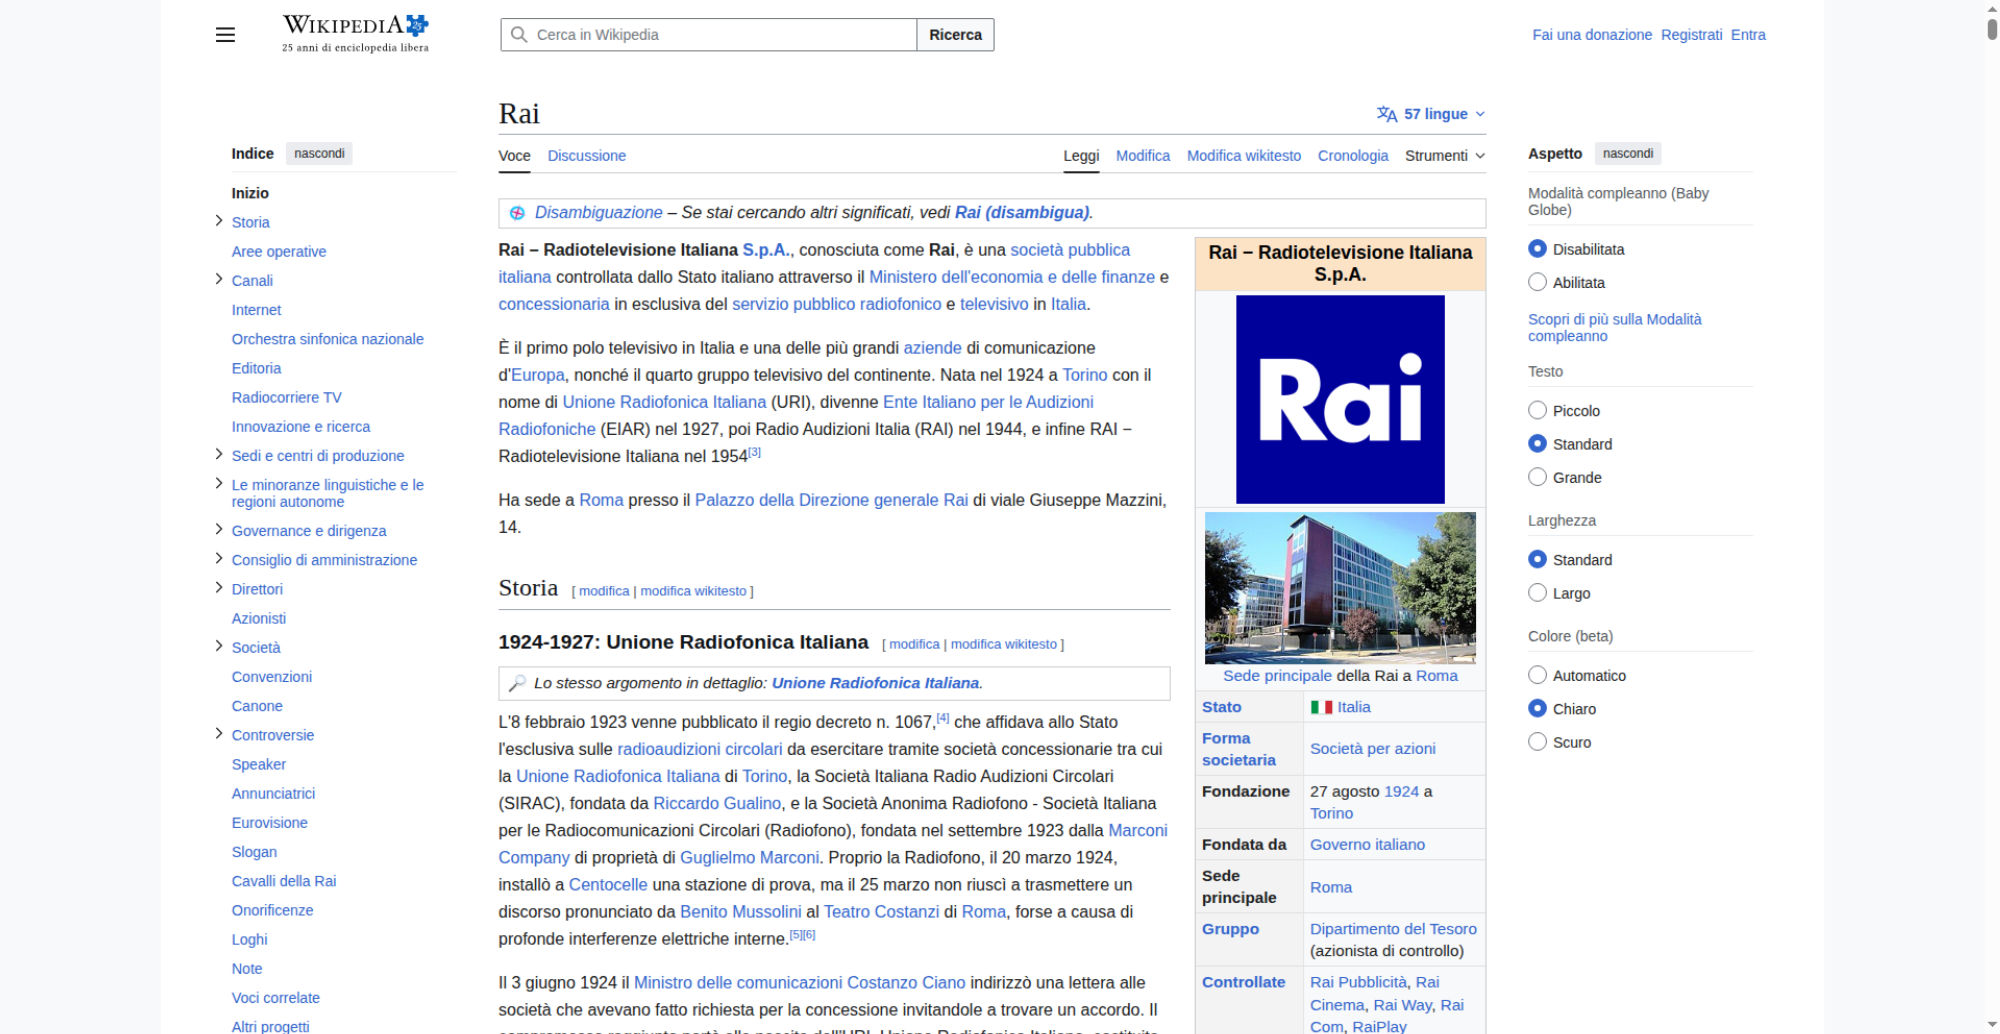This screenshot has height=1034, width=2000.
Task: Click the Italian flag icon in infobox
Action: [x=1321, y=707]
